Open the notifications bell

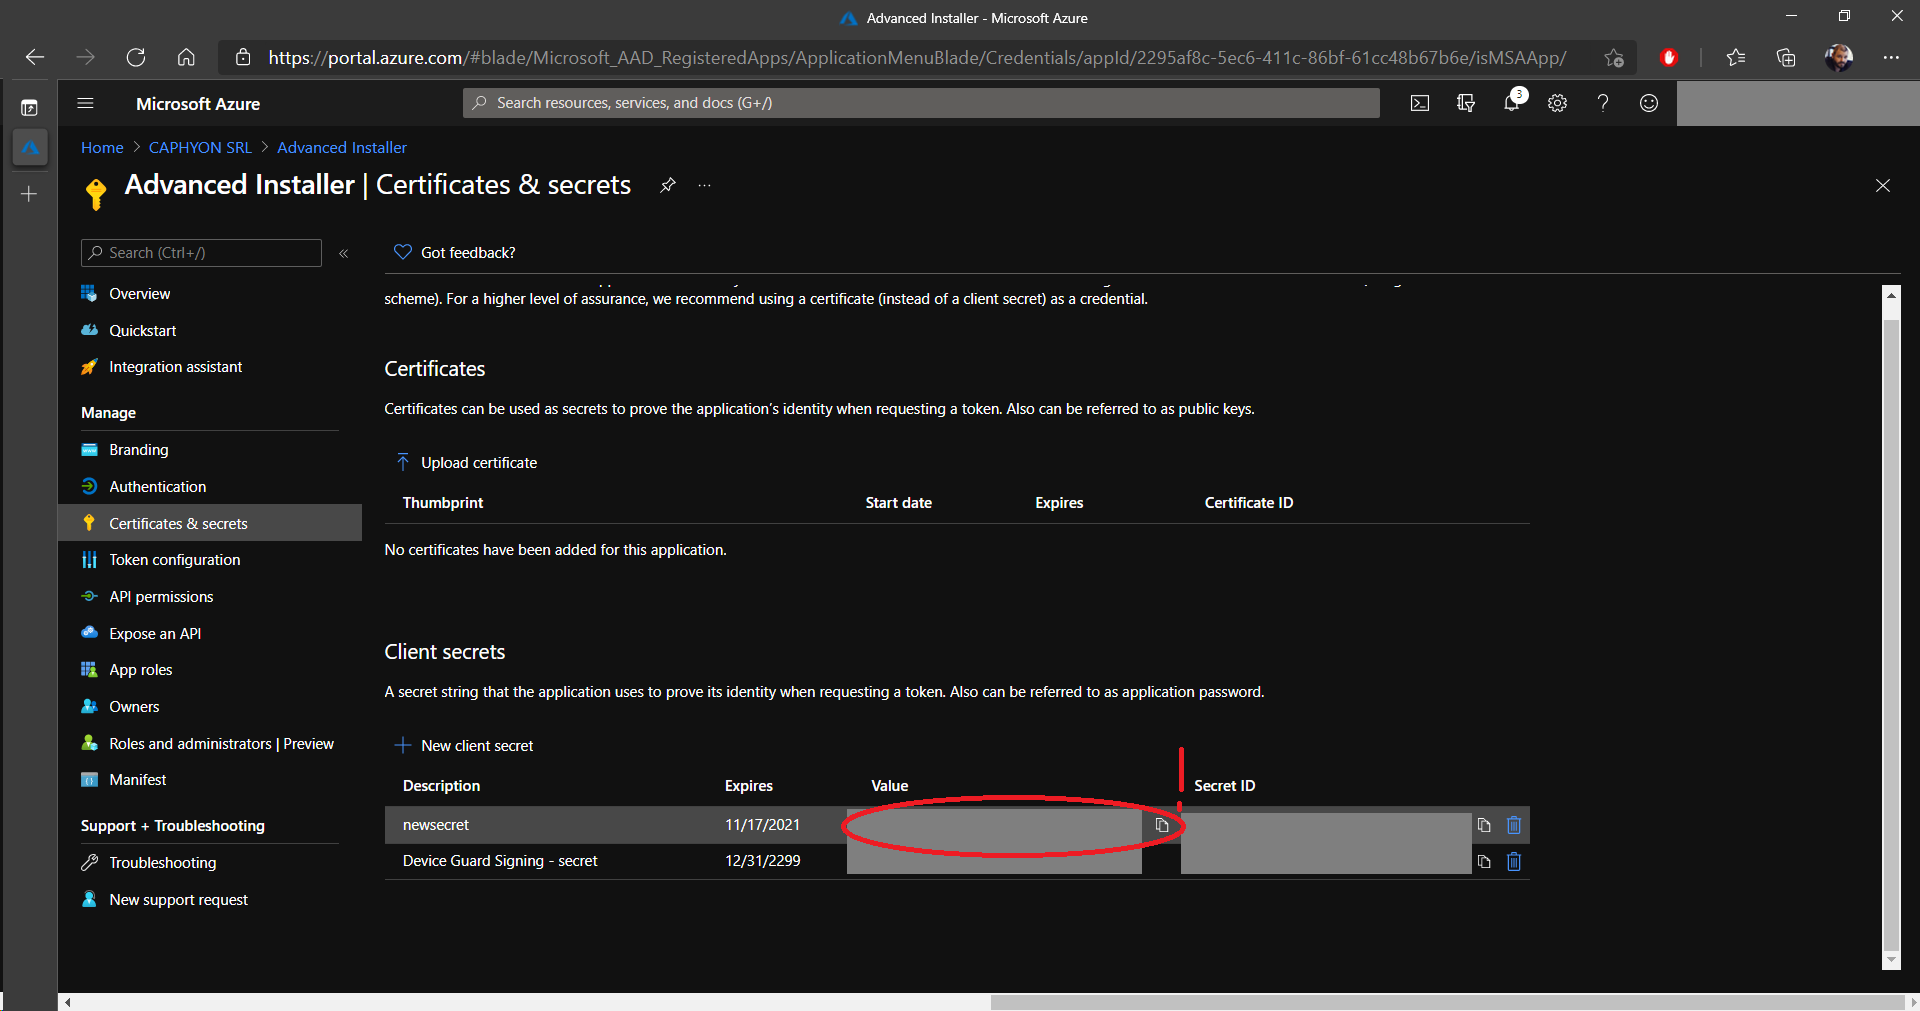coord(1512,102)
